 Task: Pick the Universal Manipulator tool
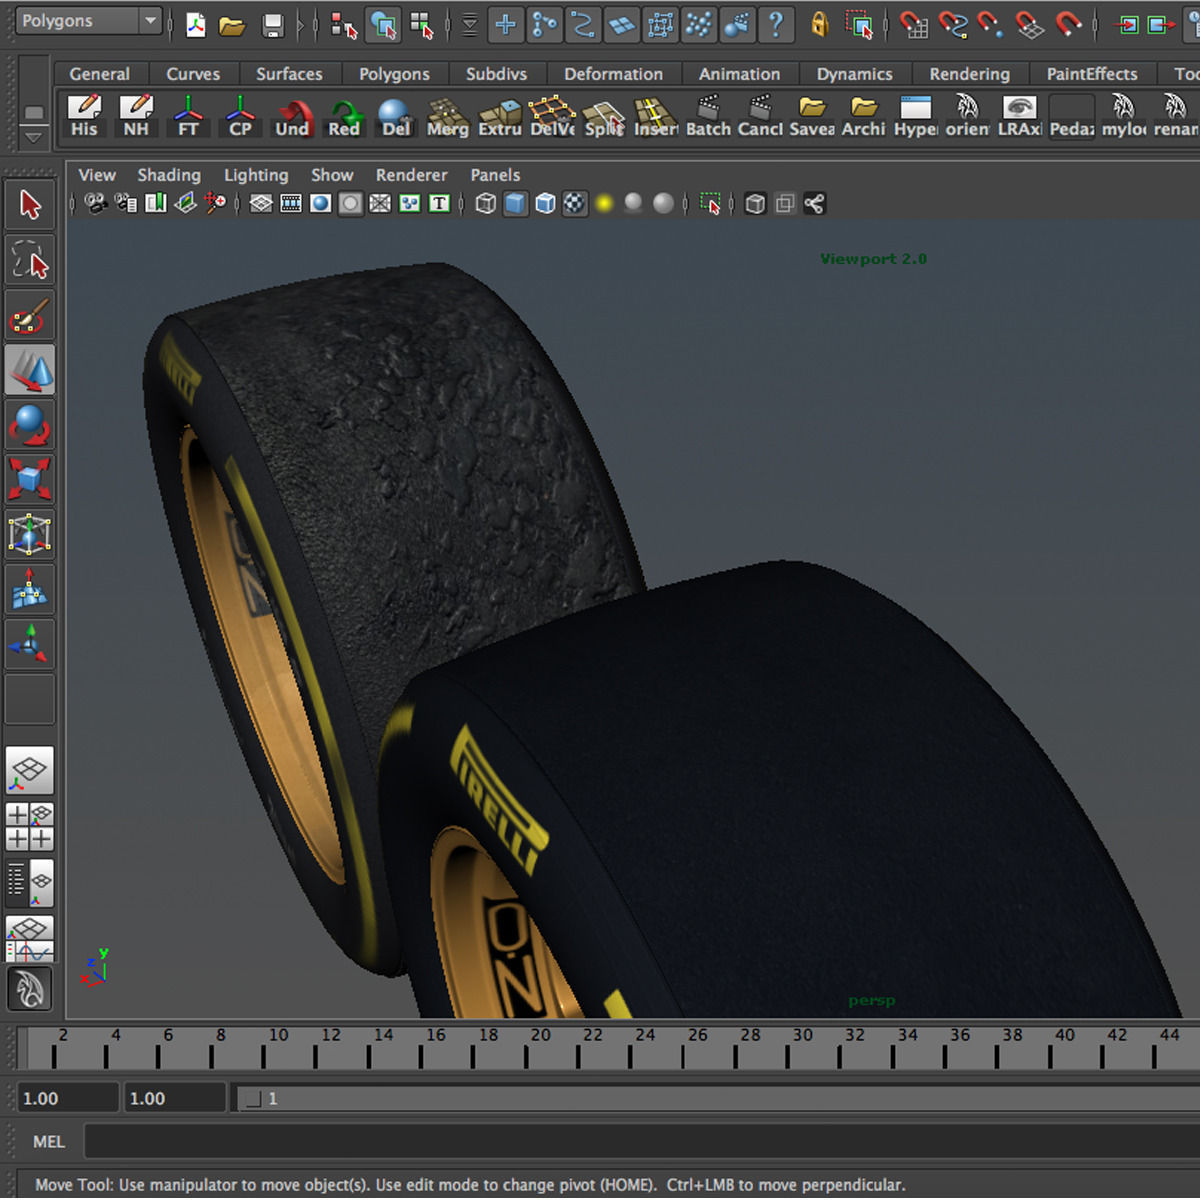pyautogui.click(x=30, y=533)
